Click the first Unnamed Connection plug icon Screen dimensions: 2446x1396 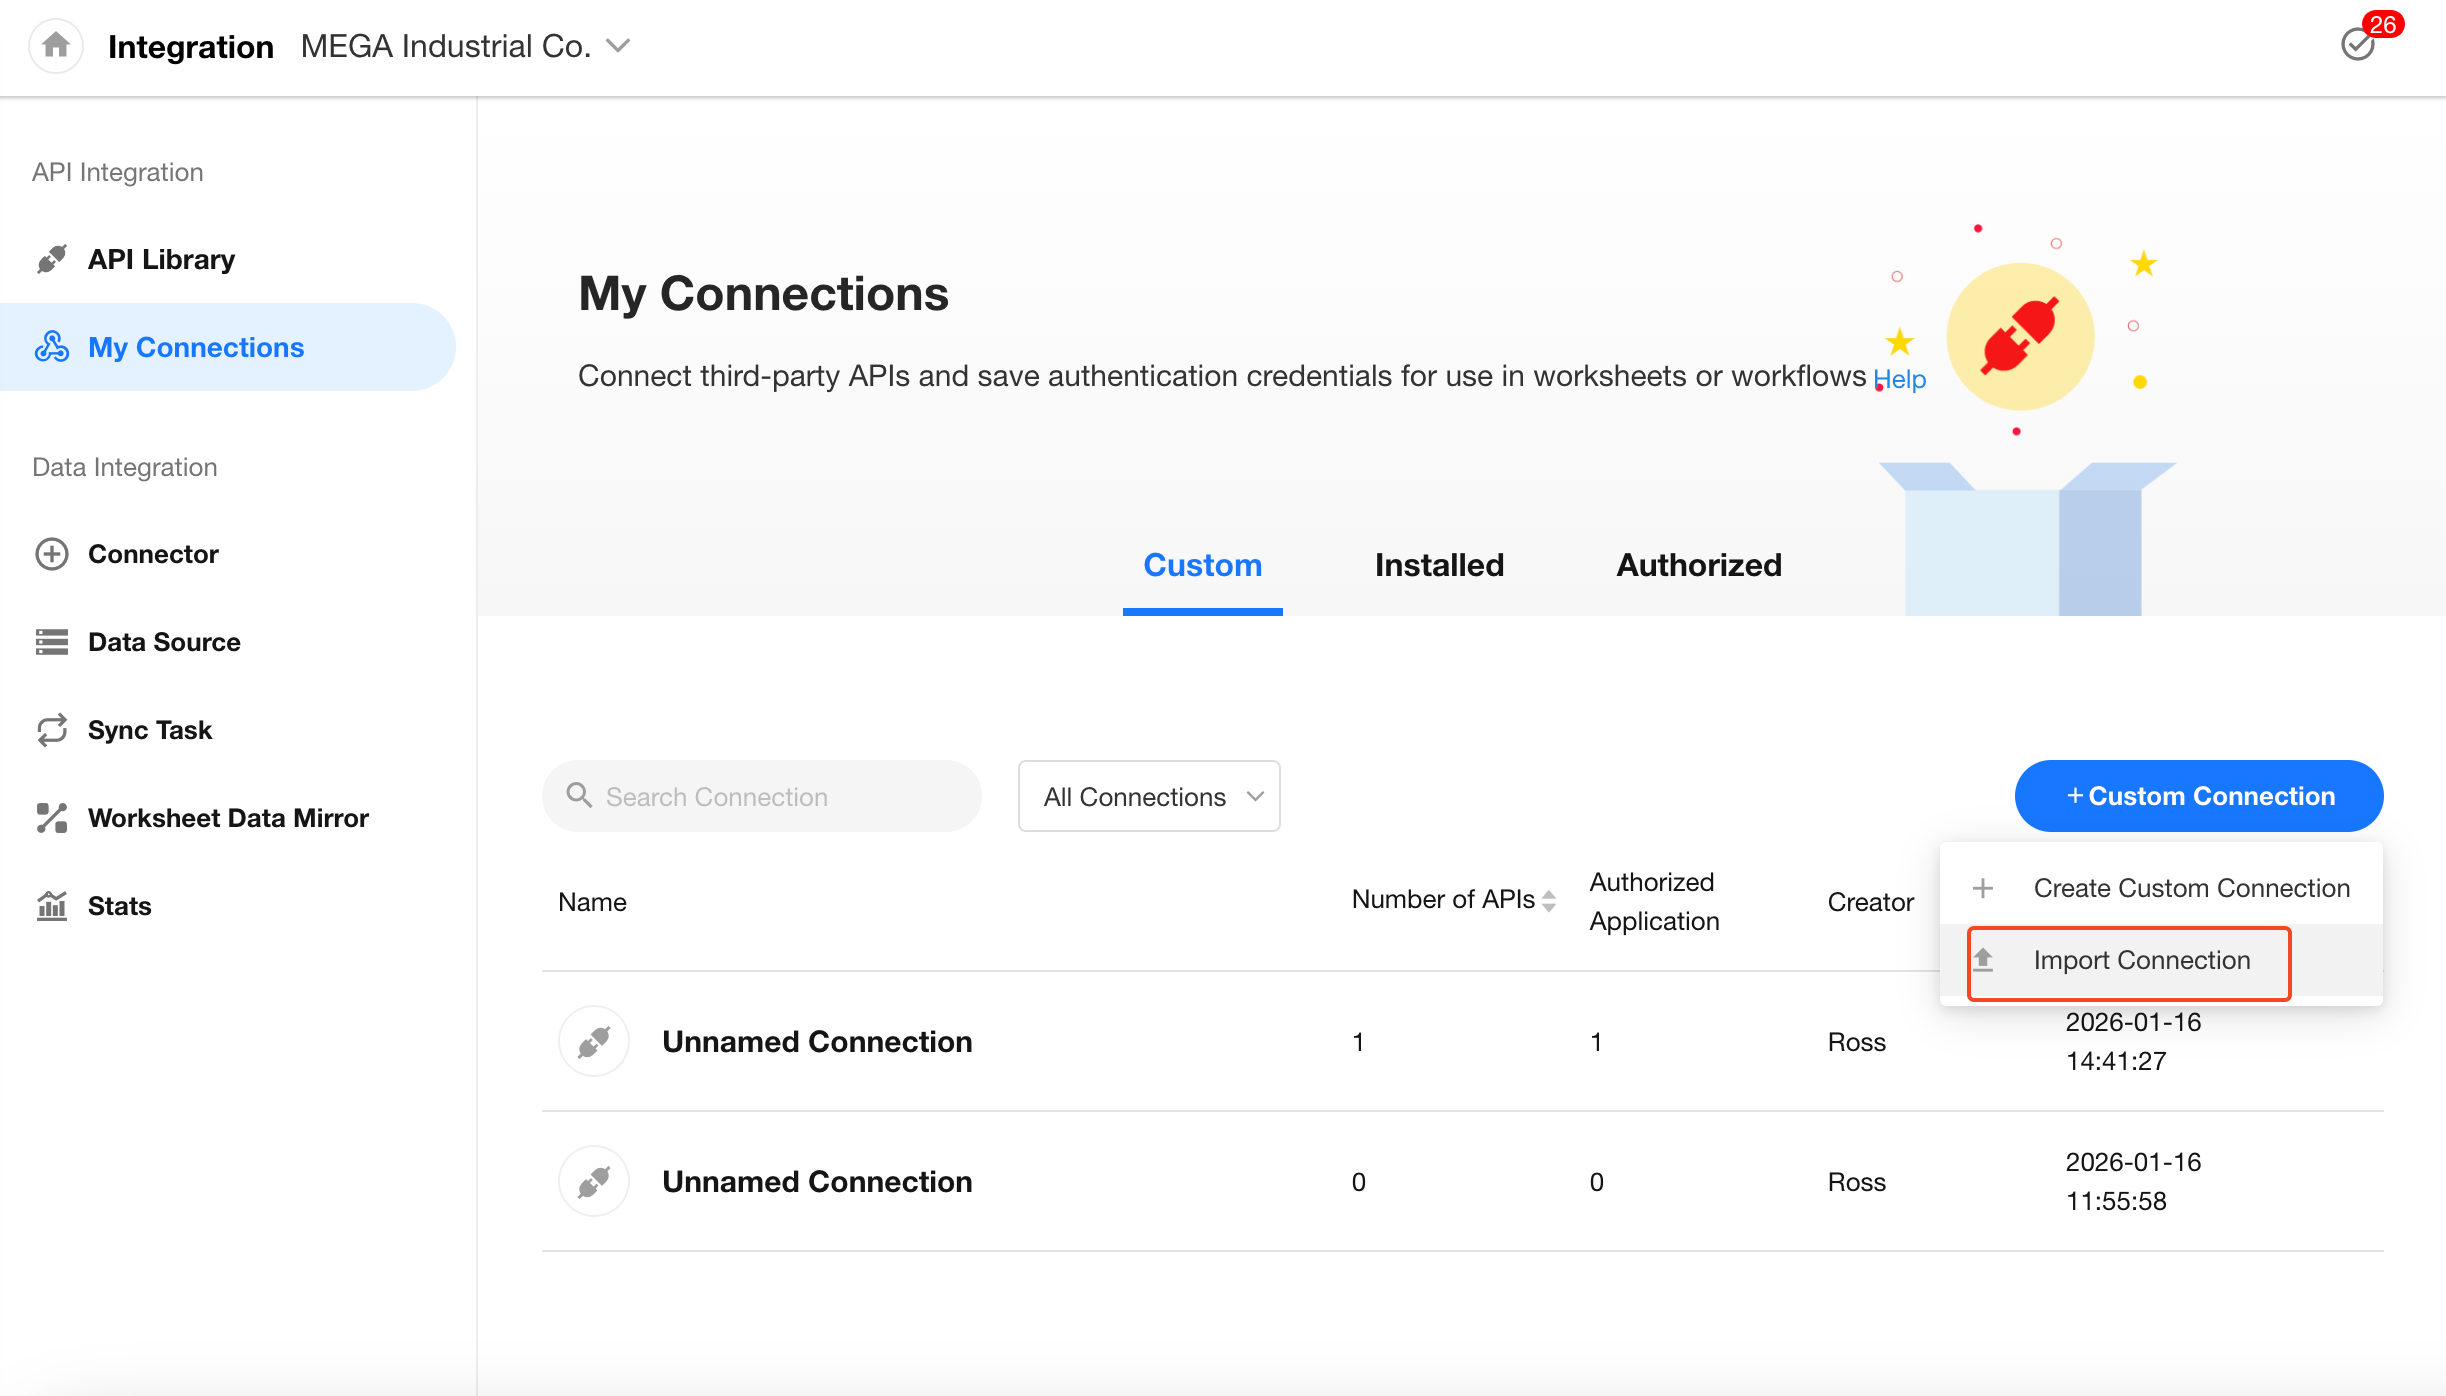(594, 1042)
